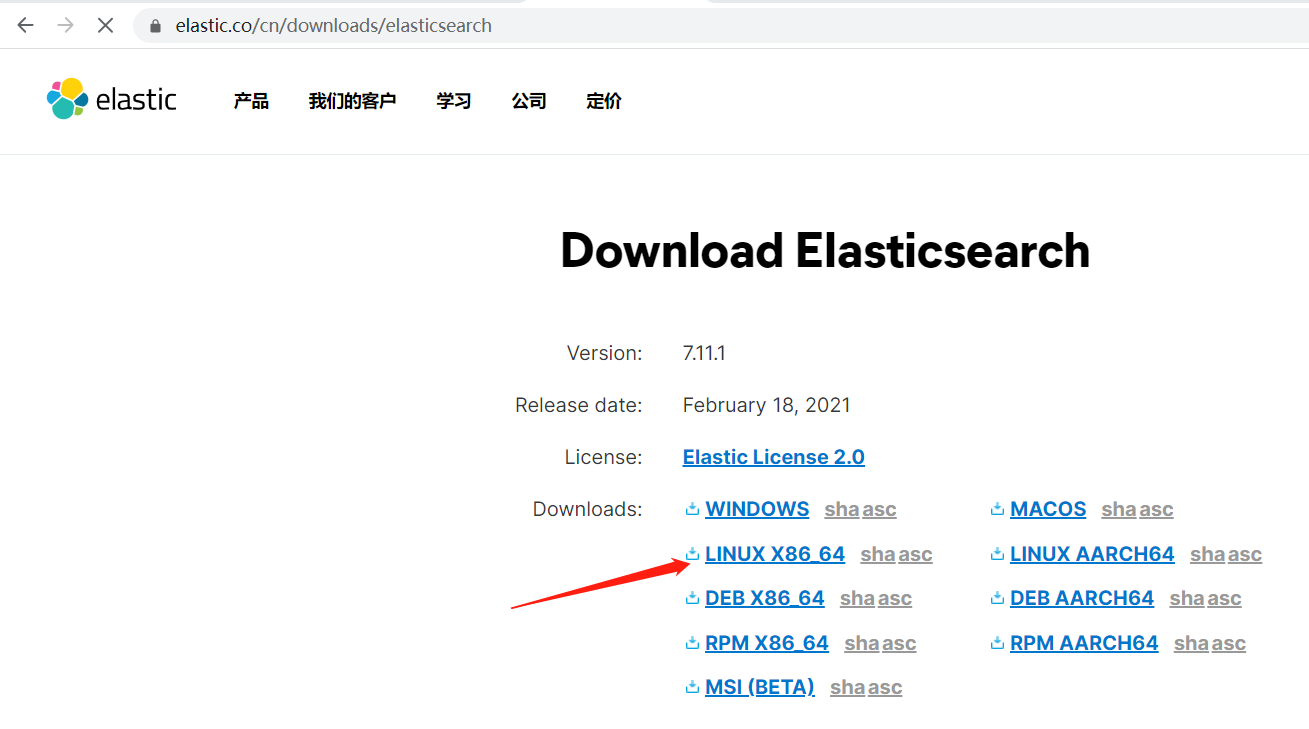Image resolution: width=1309 pixels, height=729 pixels.
Task: Open the Elastic License 2.0 link
Action: [774, 457]
